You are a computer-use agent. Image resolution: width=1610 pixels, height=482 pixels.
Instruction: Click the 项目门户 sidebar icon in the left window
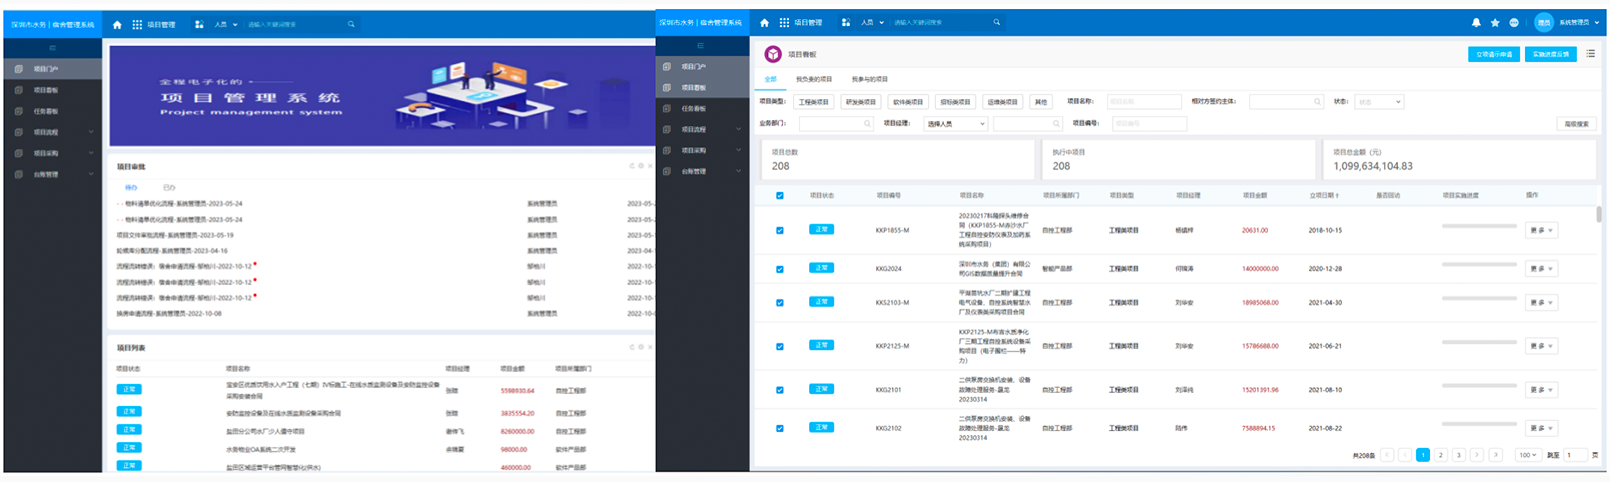[18, 69]
